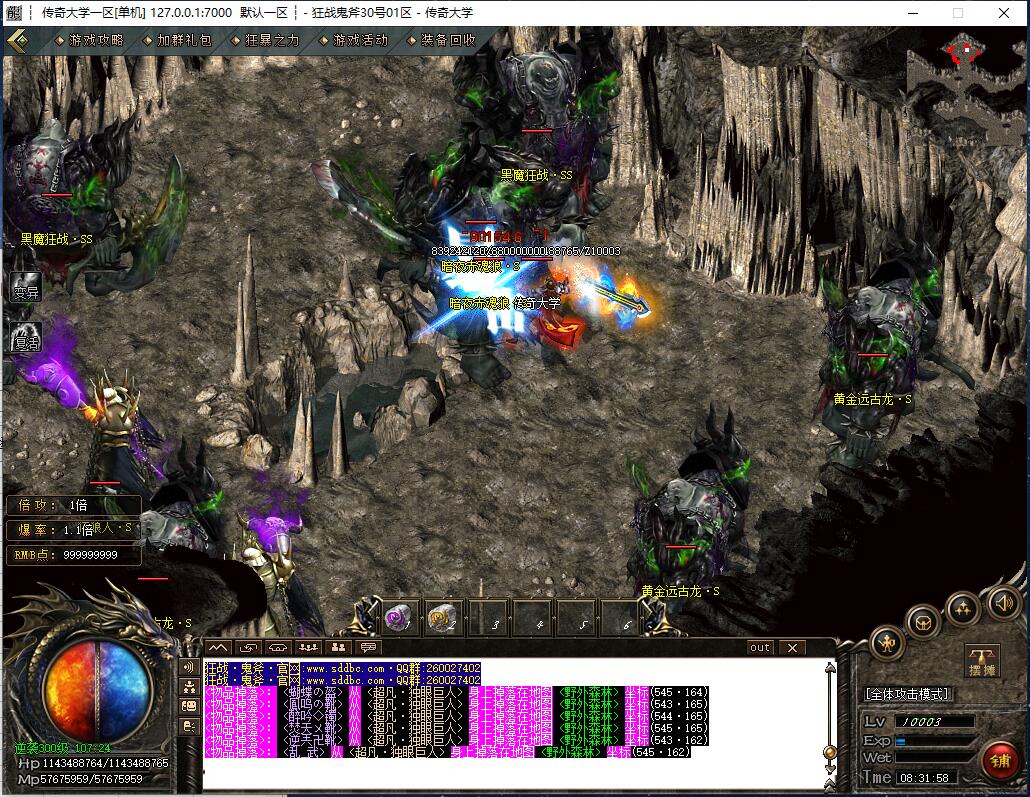Select empty quick slot 4
1030x797 pixels.
pos(531,618)
